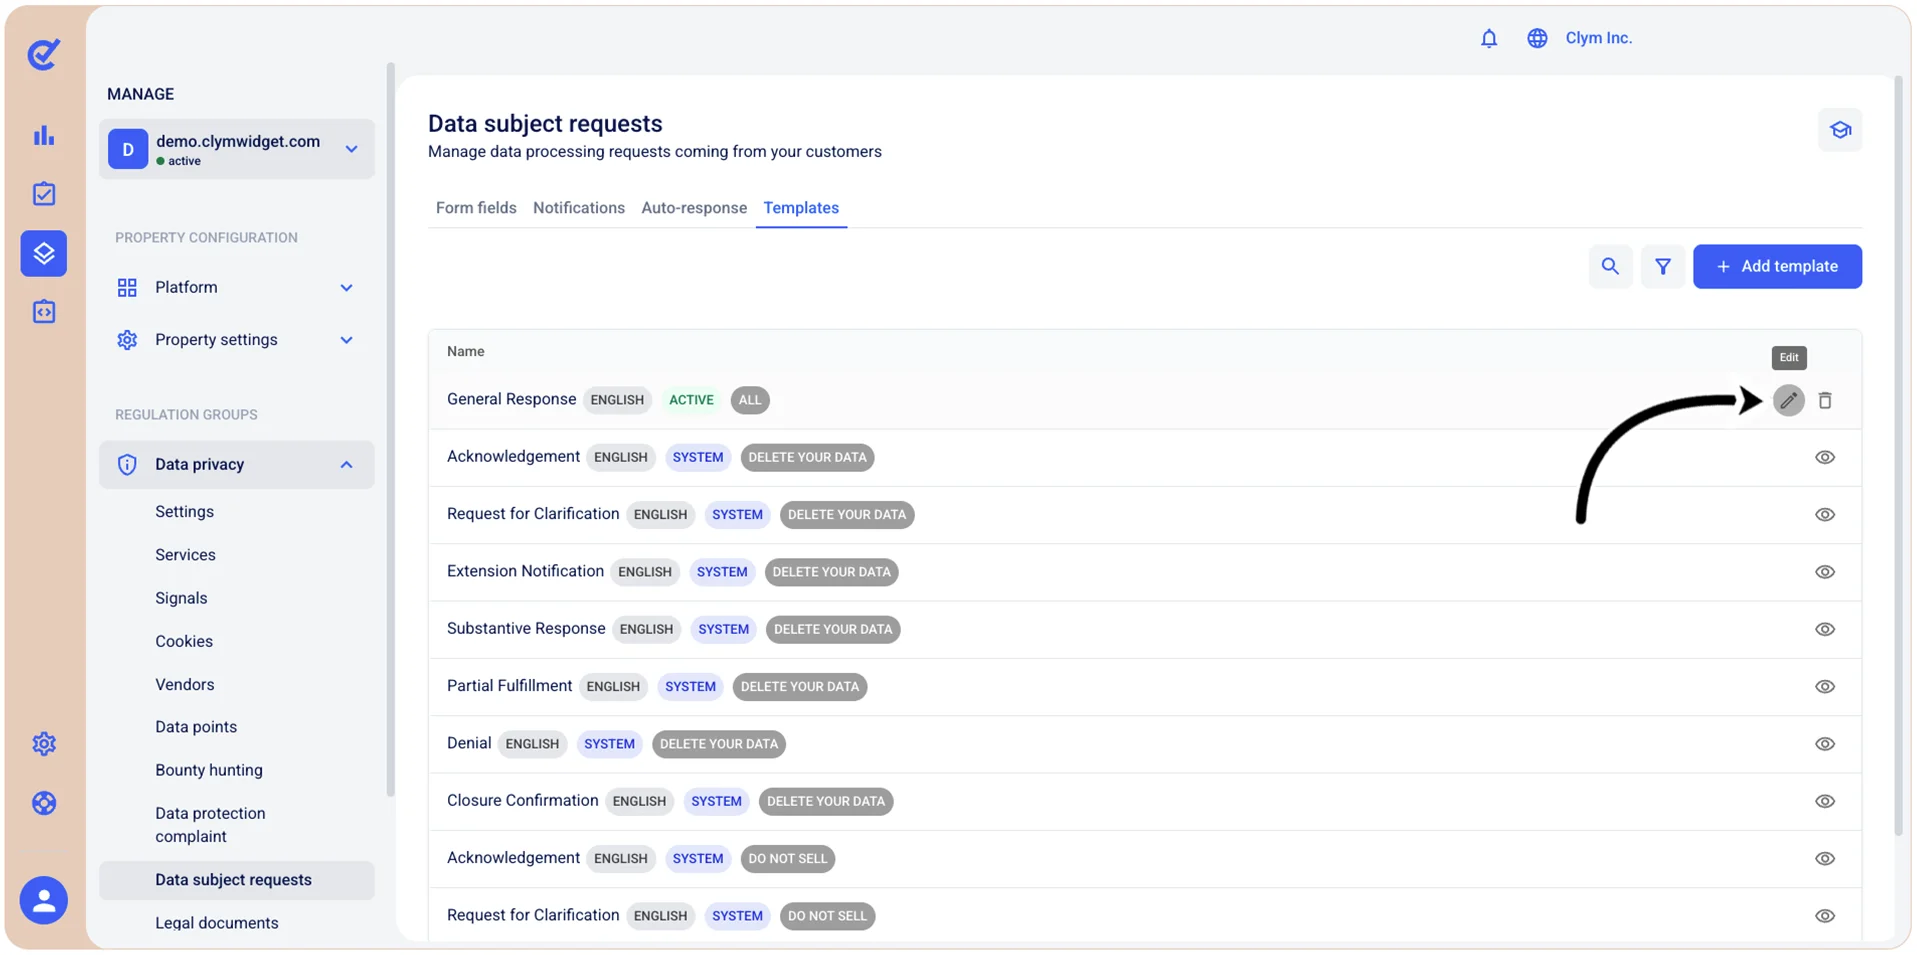The height and width of the screenshot is (955, 1917).
Task: Click the main page vertical scrollbar
Action: (x=1898, y=455)
